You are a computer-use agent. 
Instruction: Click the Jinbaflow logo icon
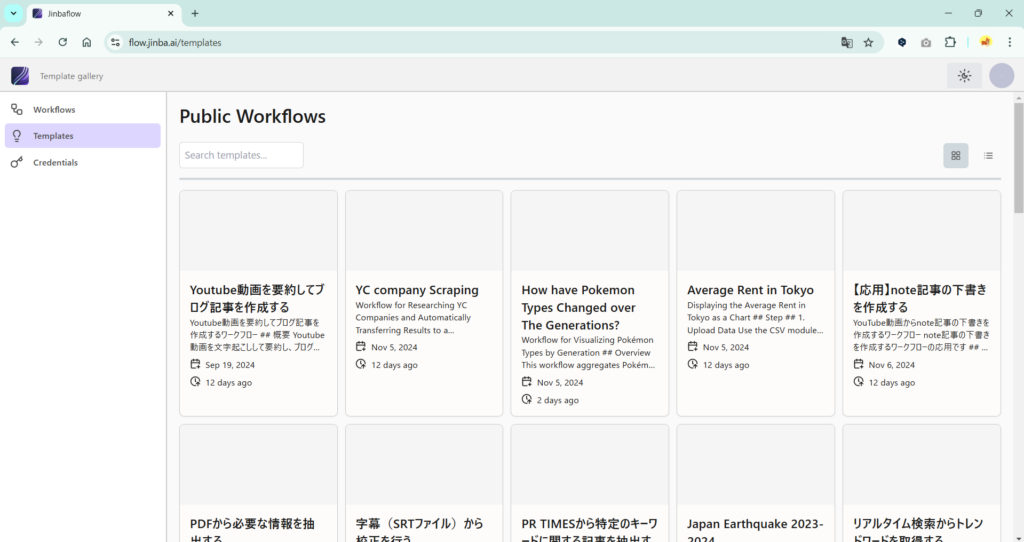(x=20, y=76)
